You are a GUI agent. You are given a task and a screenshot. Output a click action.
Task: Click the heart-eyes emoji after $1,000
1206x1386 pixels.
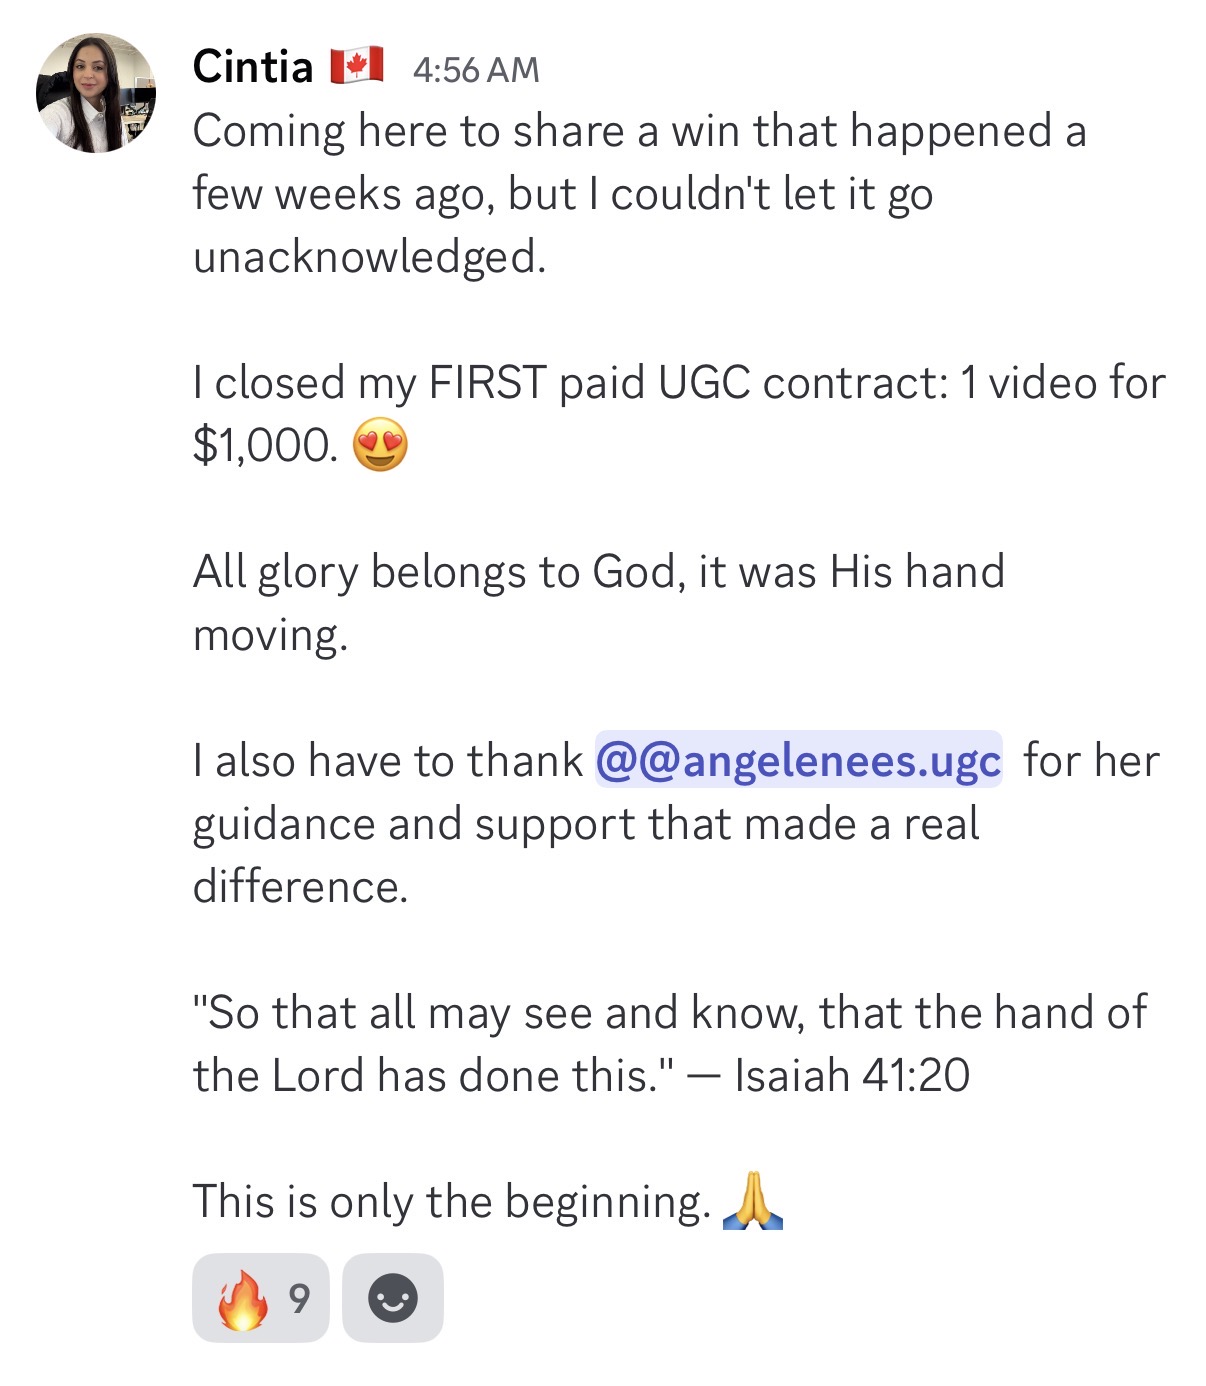click(x=381, y=445)
